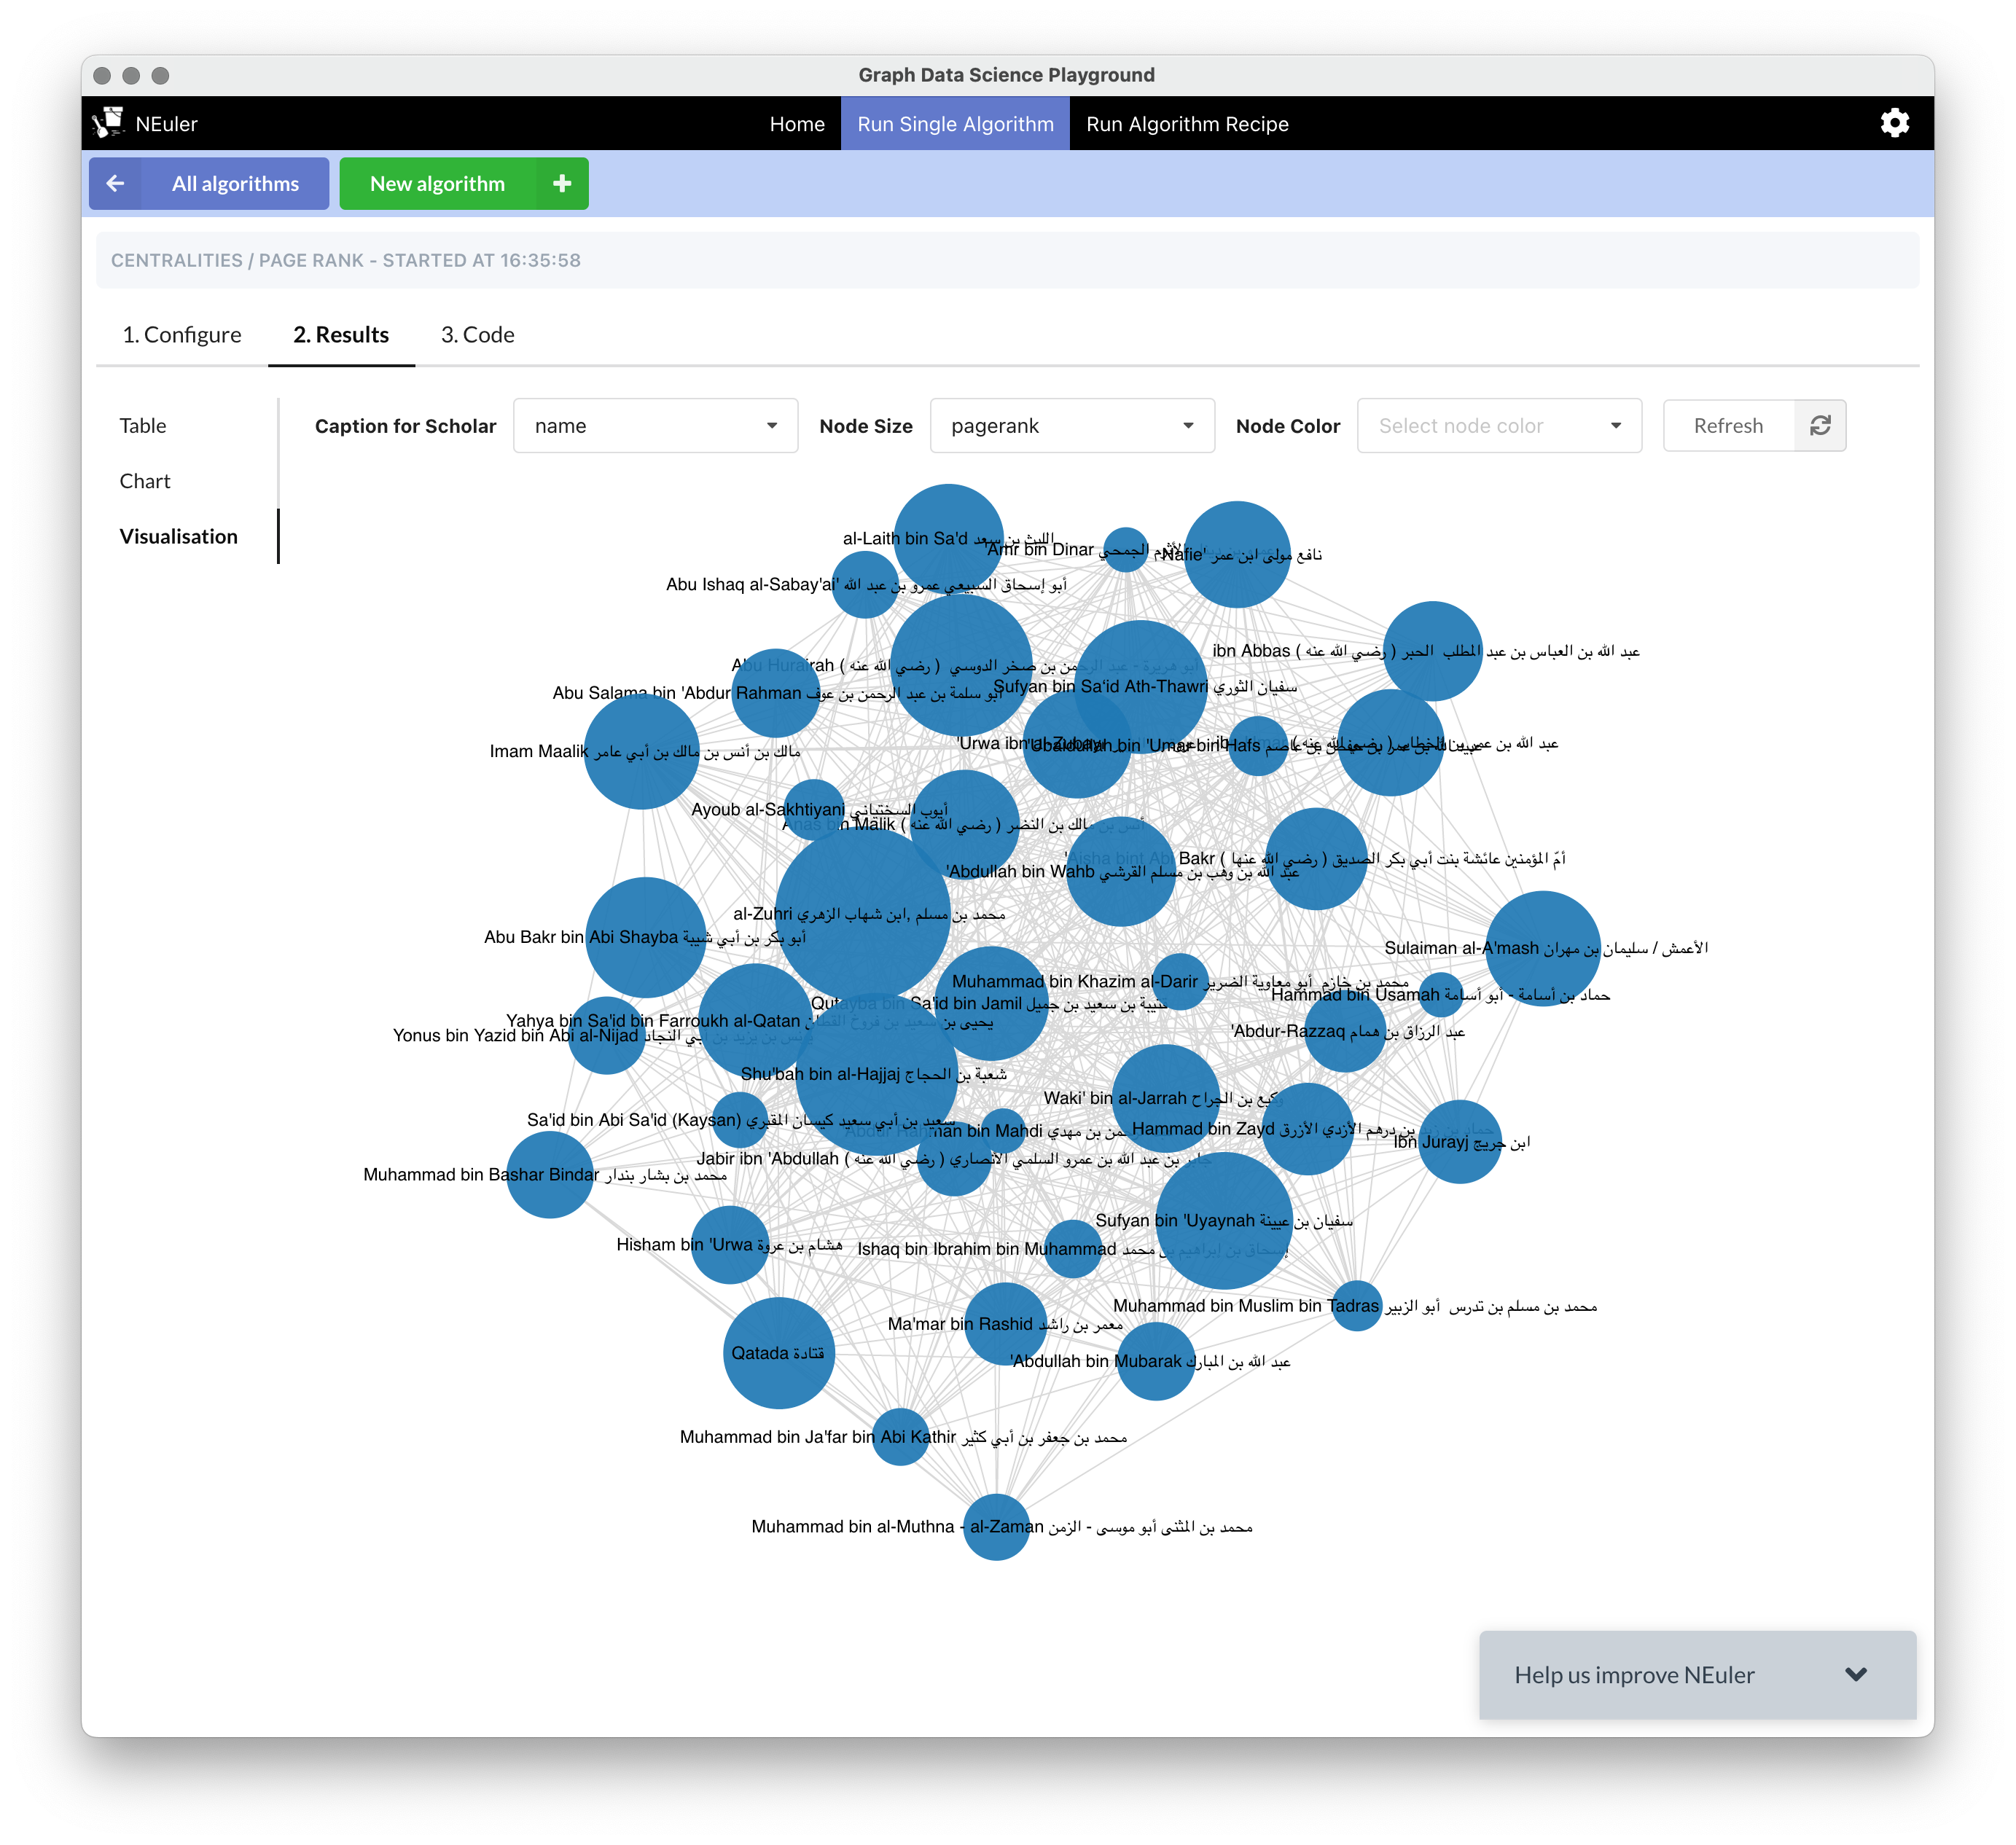The image size is (2016, 1845).
Task: Click the Home navigation item
Action: (797, 124)
